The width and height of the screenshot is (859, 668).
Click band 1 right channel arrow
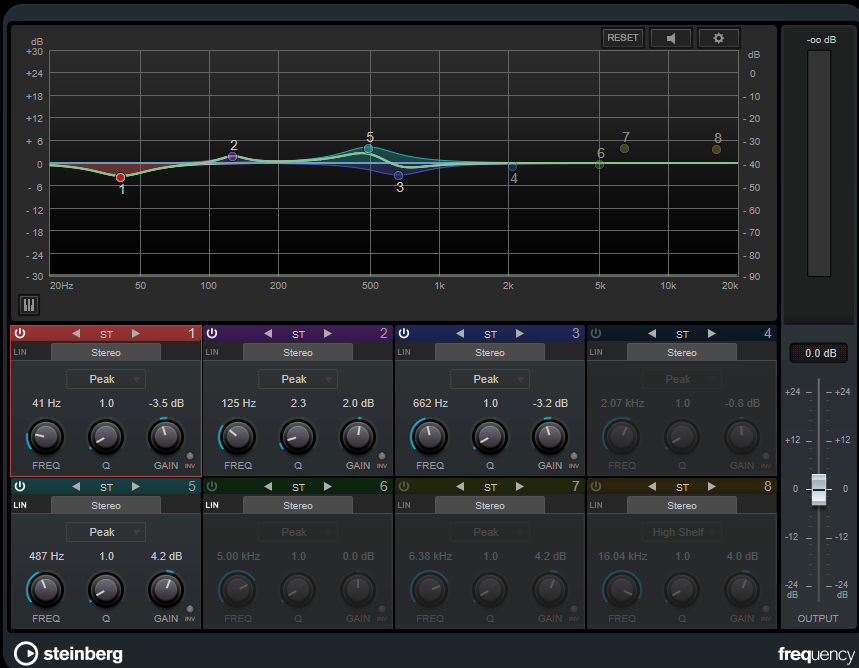click(x=135, y=334)
